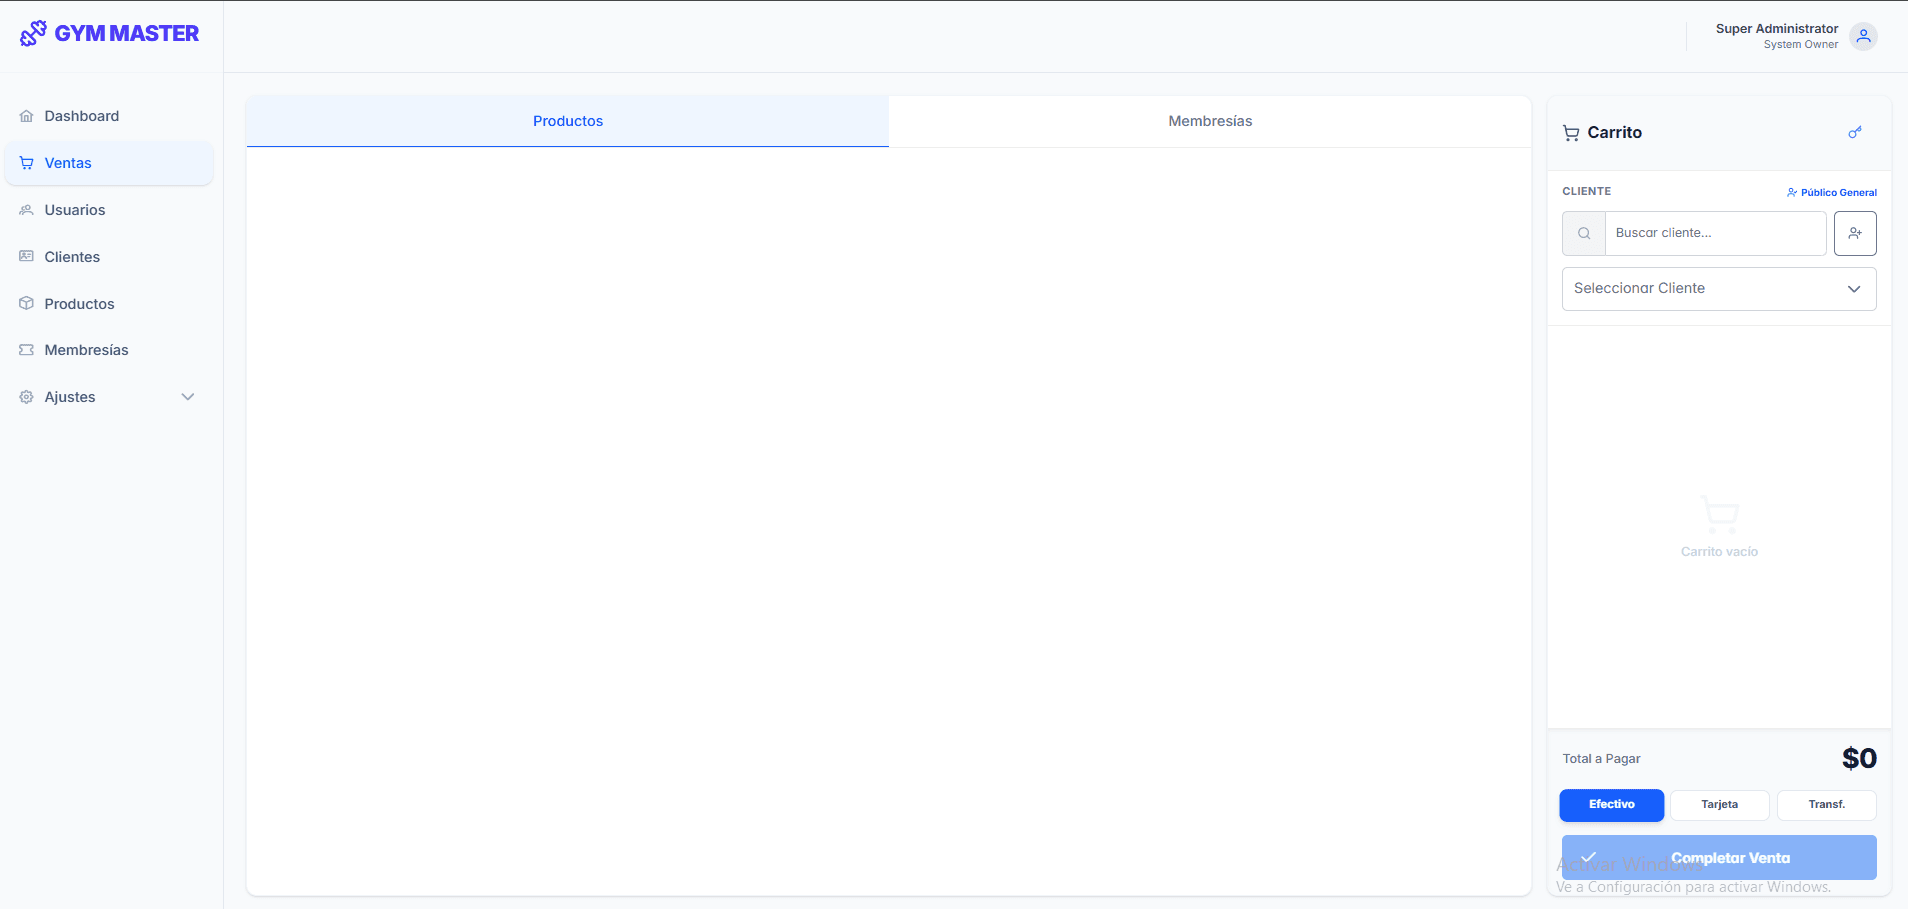Open the add-client icon beside the search field

pyautogui.click(x=1856, y=233)
